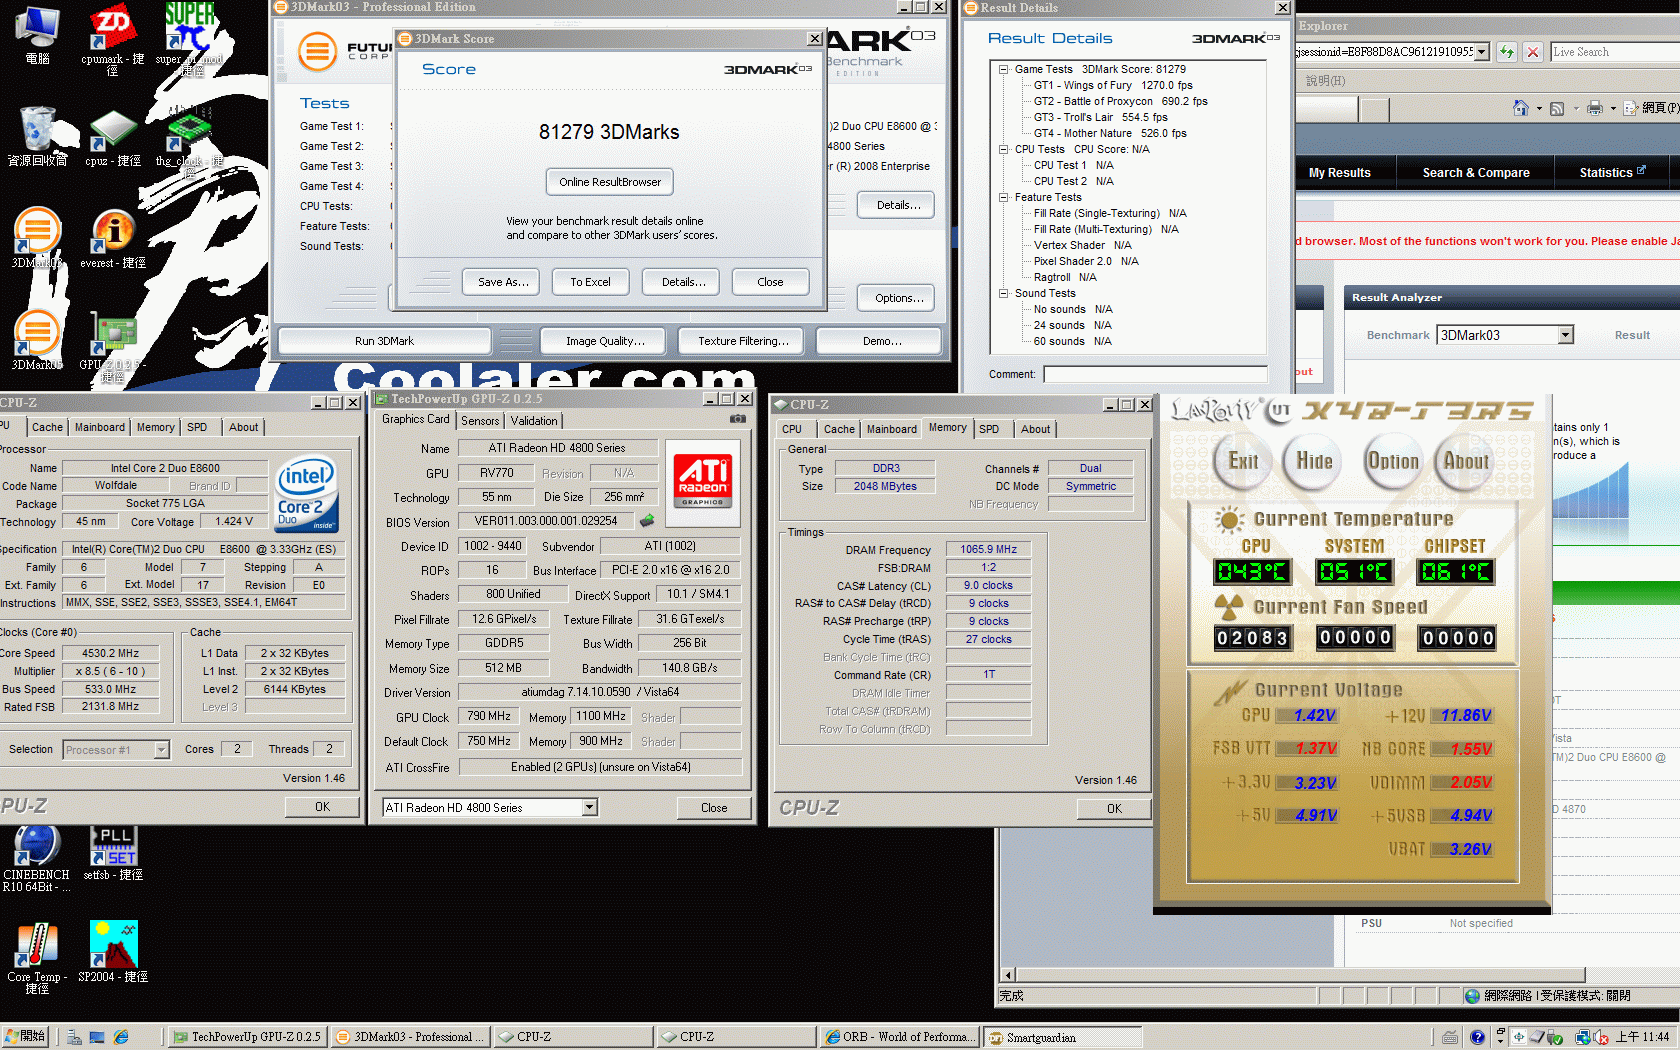This screenshot has width=1680, height=1050.
Task: Open the 資源回收筒 recycle bin icon
Action: click(x=37, y=137)
